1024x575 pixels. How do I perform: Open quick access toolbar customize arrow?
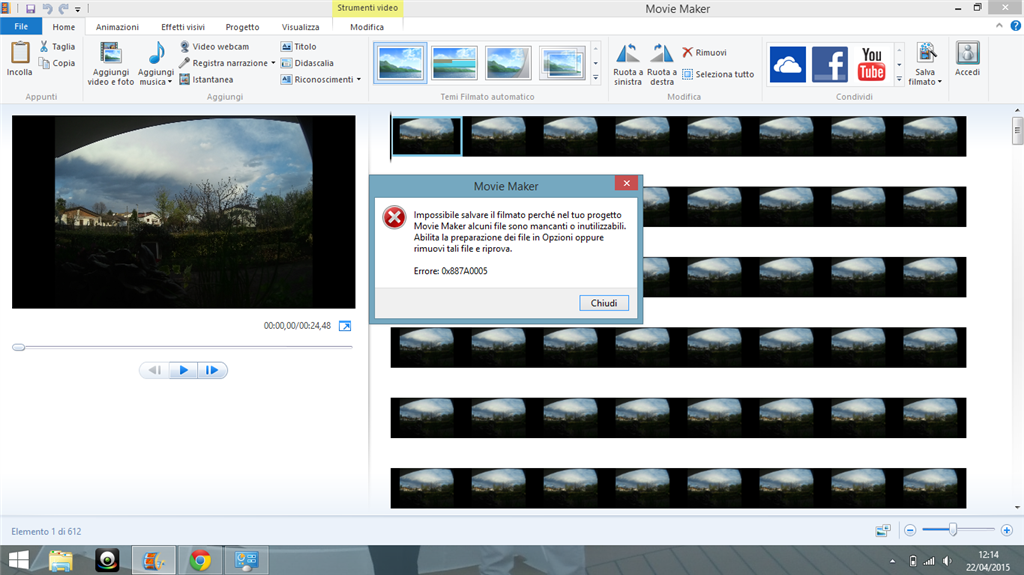[x=78, y=10]
